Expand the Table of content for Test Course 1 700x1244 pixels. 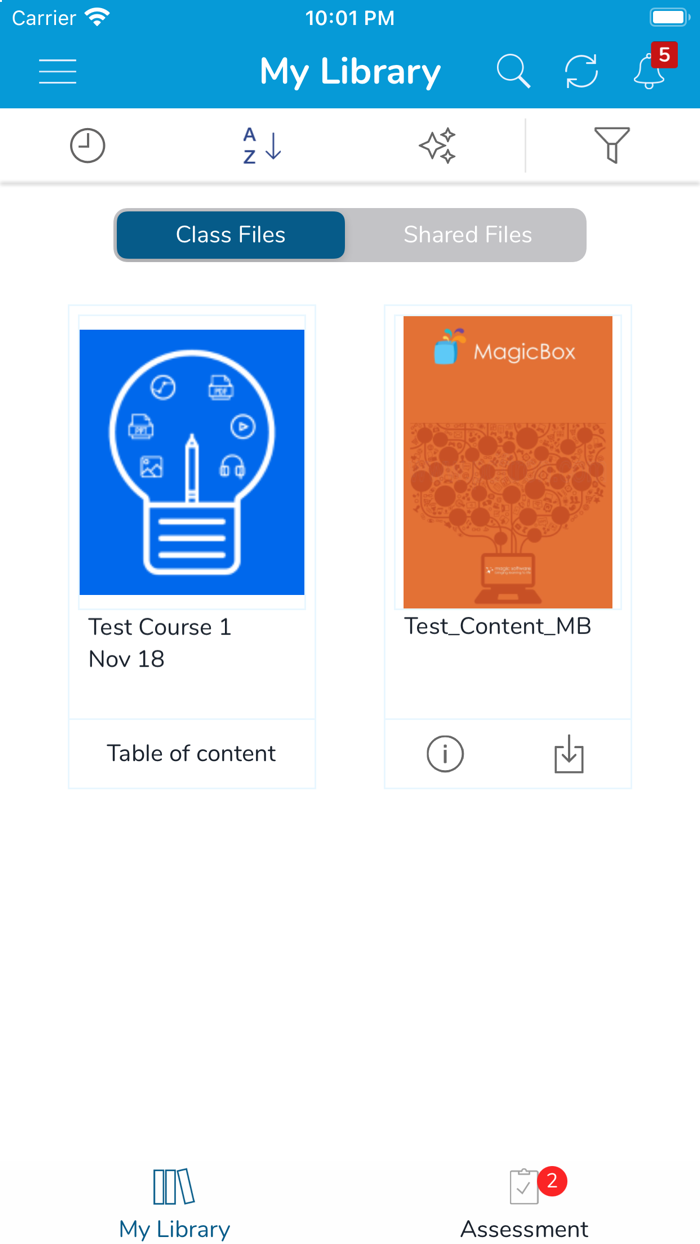click(191, 753)
